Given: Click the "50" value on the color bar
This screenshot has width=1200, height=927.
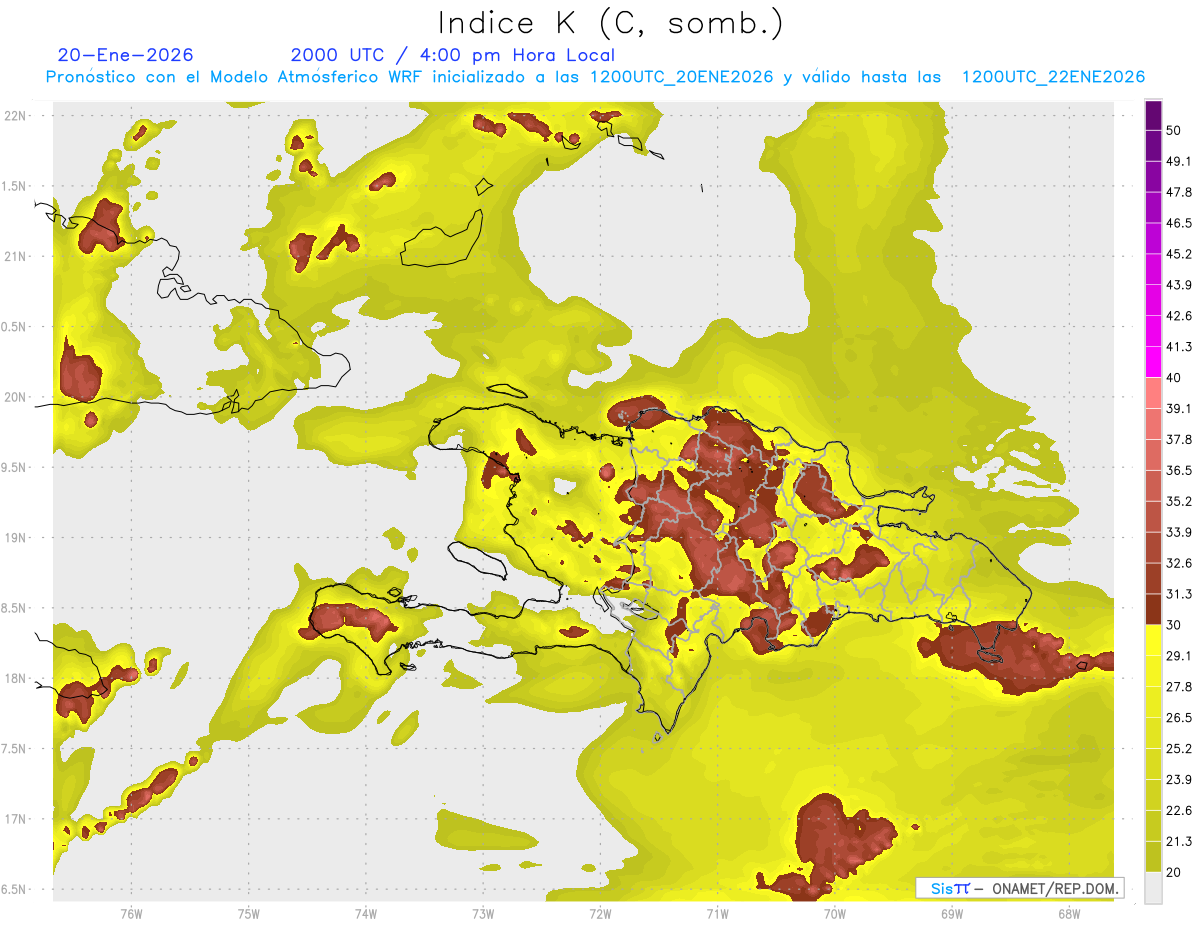Looking at the screenshot, I should point(1175,130).
